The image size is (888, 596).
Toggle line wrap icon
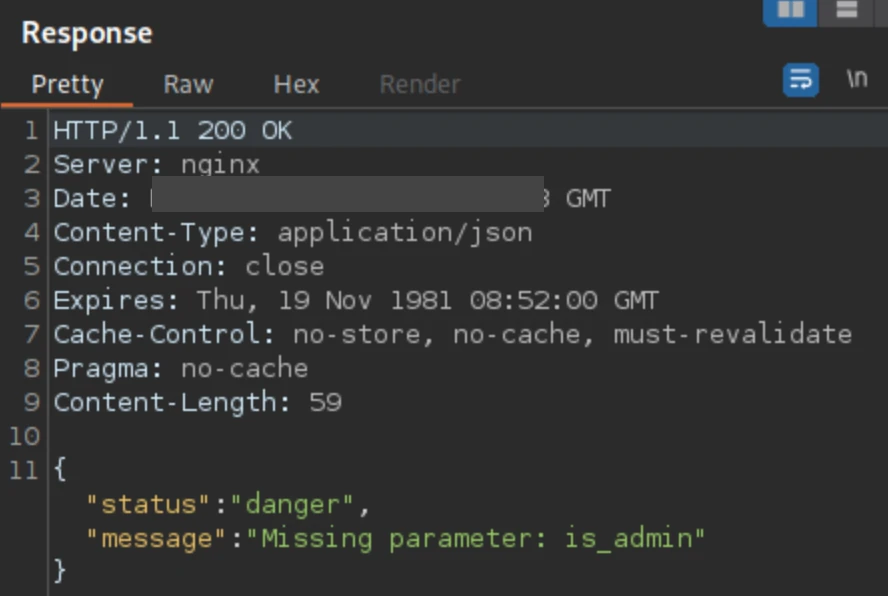click(801, 80)
